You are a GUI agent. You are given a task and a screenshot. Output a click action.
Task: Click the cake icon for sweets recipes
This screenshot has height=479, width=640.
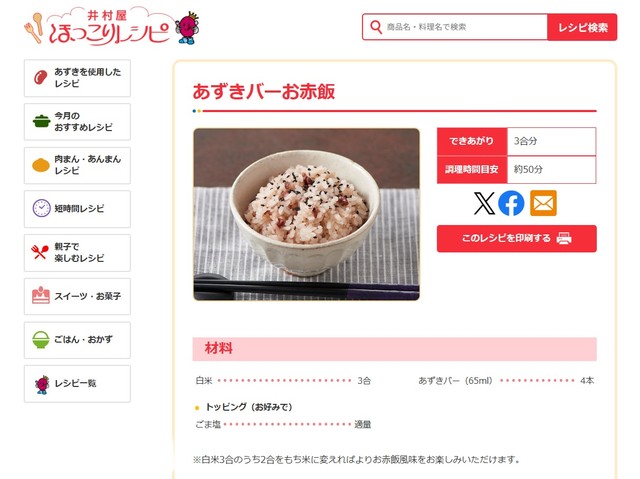pos(41,295)
